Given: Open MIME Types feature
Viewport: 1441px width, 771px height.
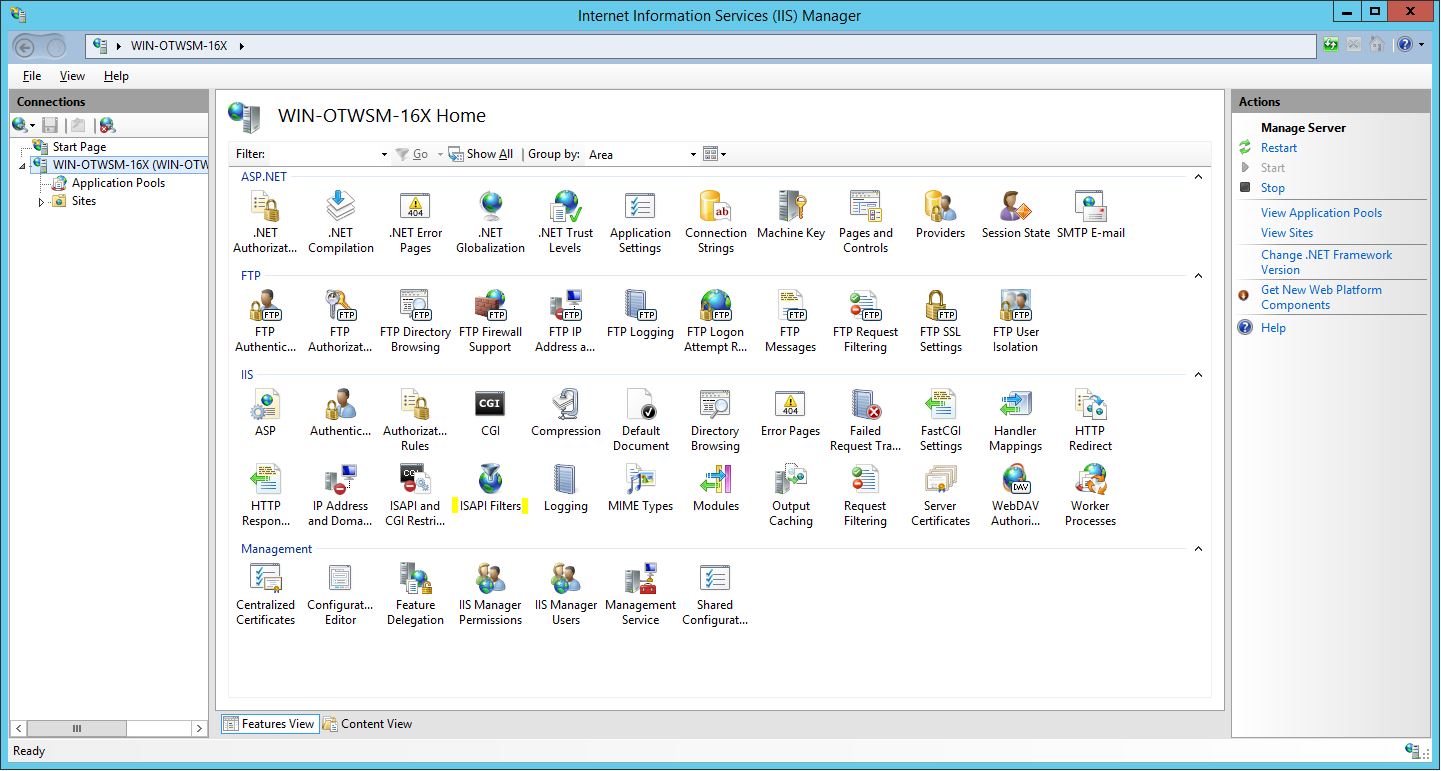Looking at the screenshot, I should coord(641,487).
